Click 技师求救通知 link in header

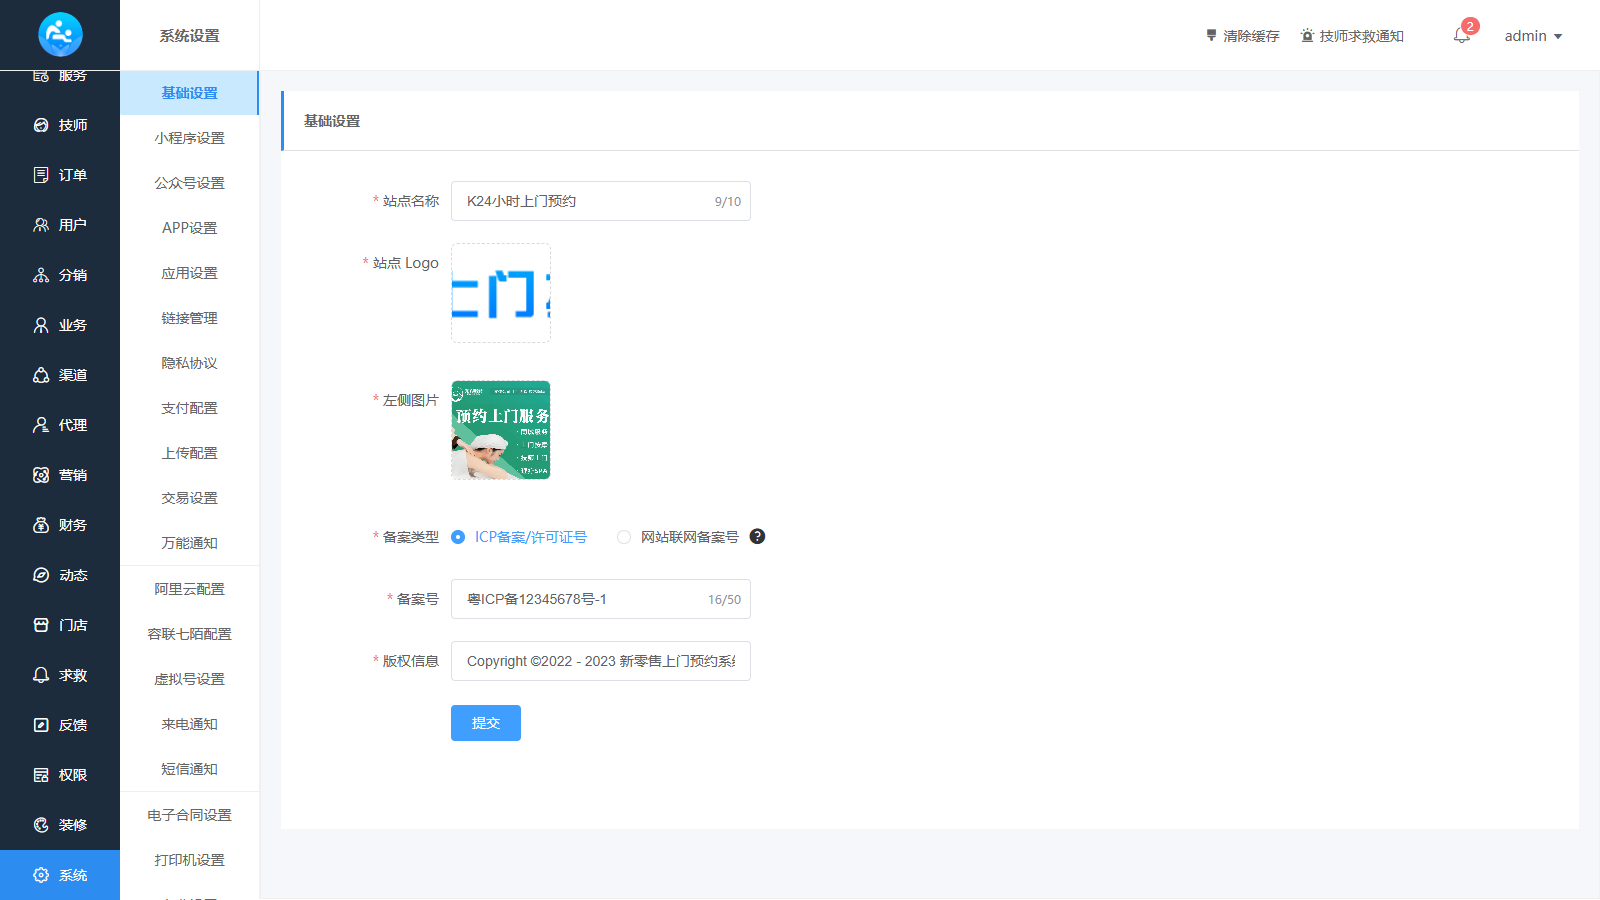click(x=1352, y=36)
